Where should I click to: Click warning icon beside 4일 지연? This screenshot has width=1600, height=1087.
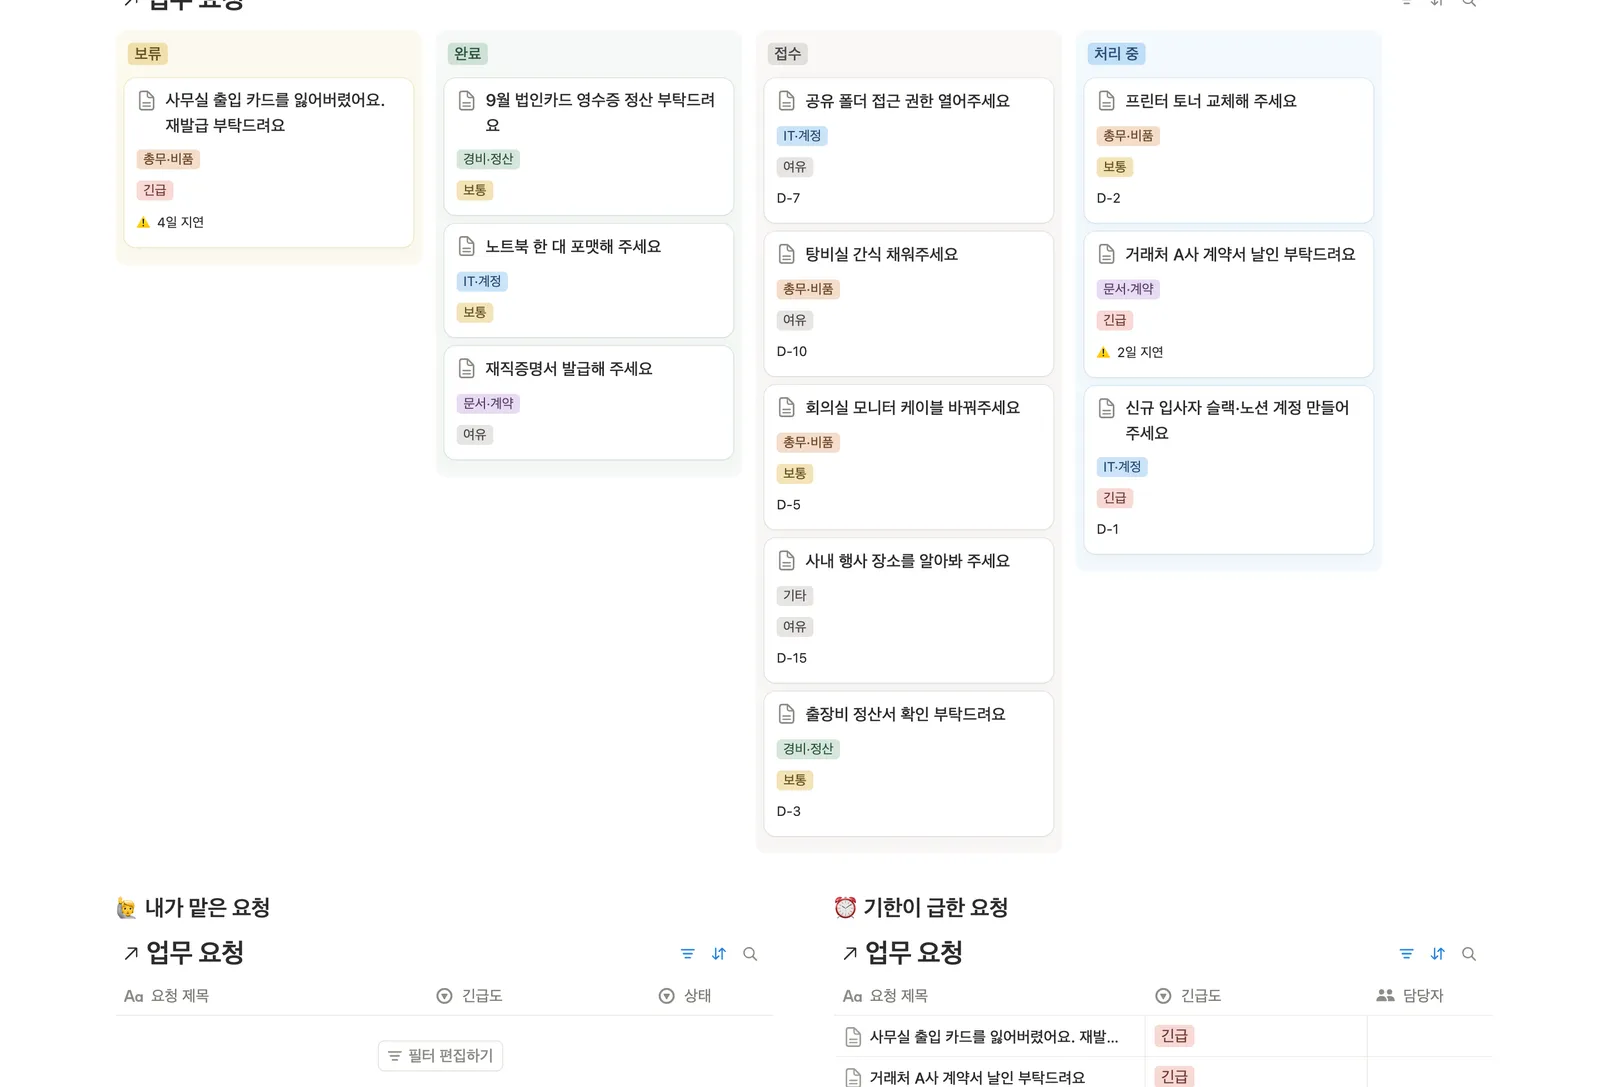coord(143,222)
